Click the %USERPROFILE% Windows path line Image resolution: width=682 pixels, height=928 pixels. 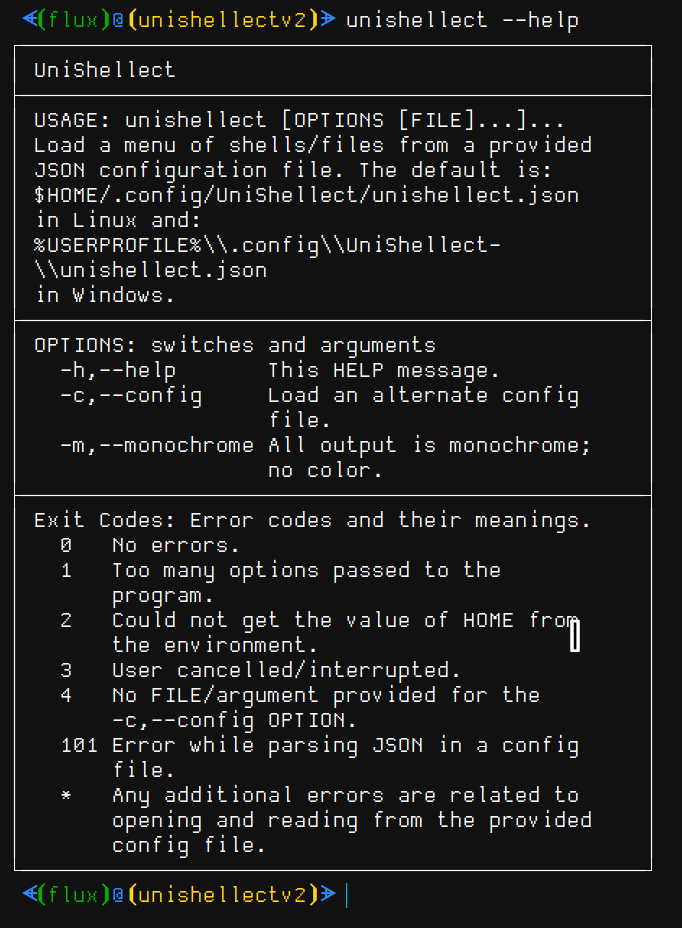coord(268,245)
